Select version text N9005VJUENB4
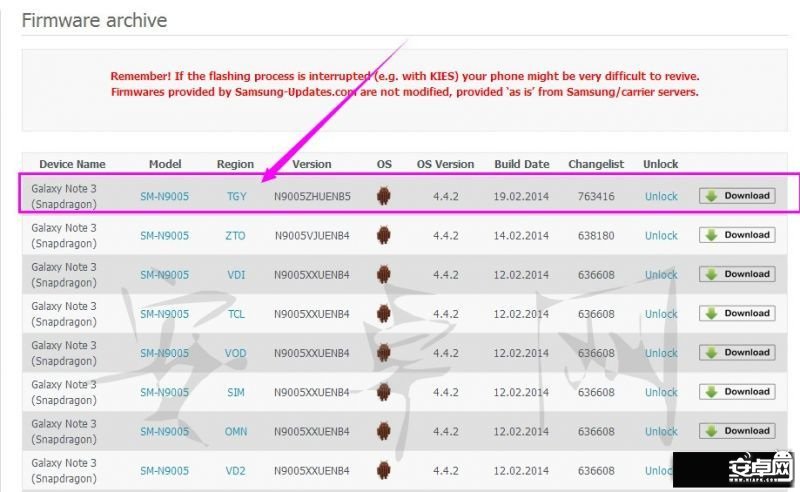The image size is (800, 492). click(x=312, y=236)
